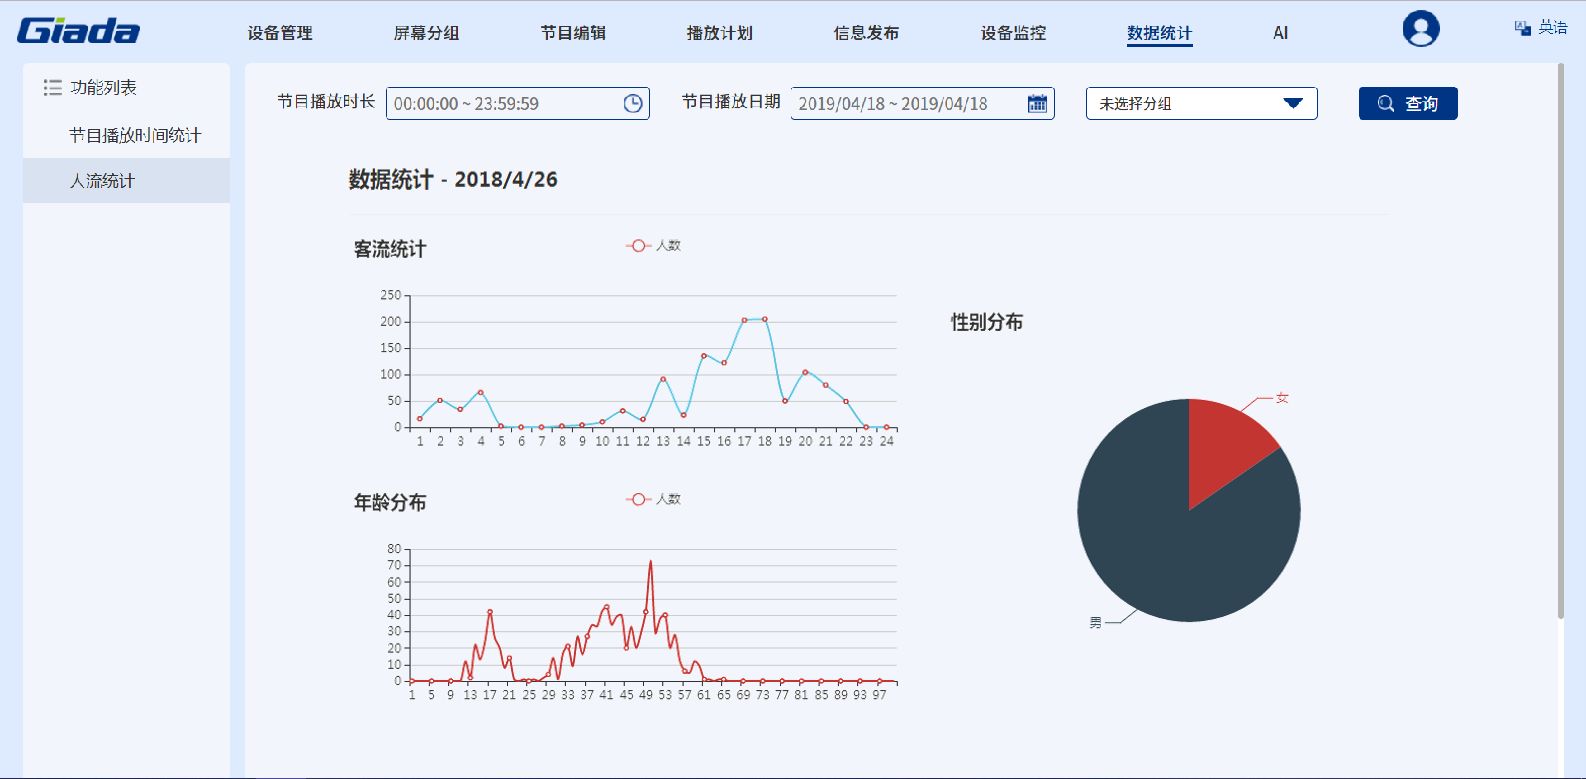This screenshot has height=779, width=1586.
Task: Click the clock icon in duration field
Action: (x=633, y=104)
